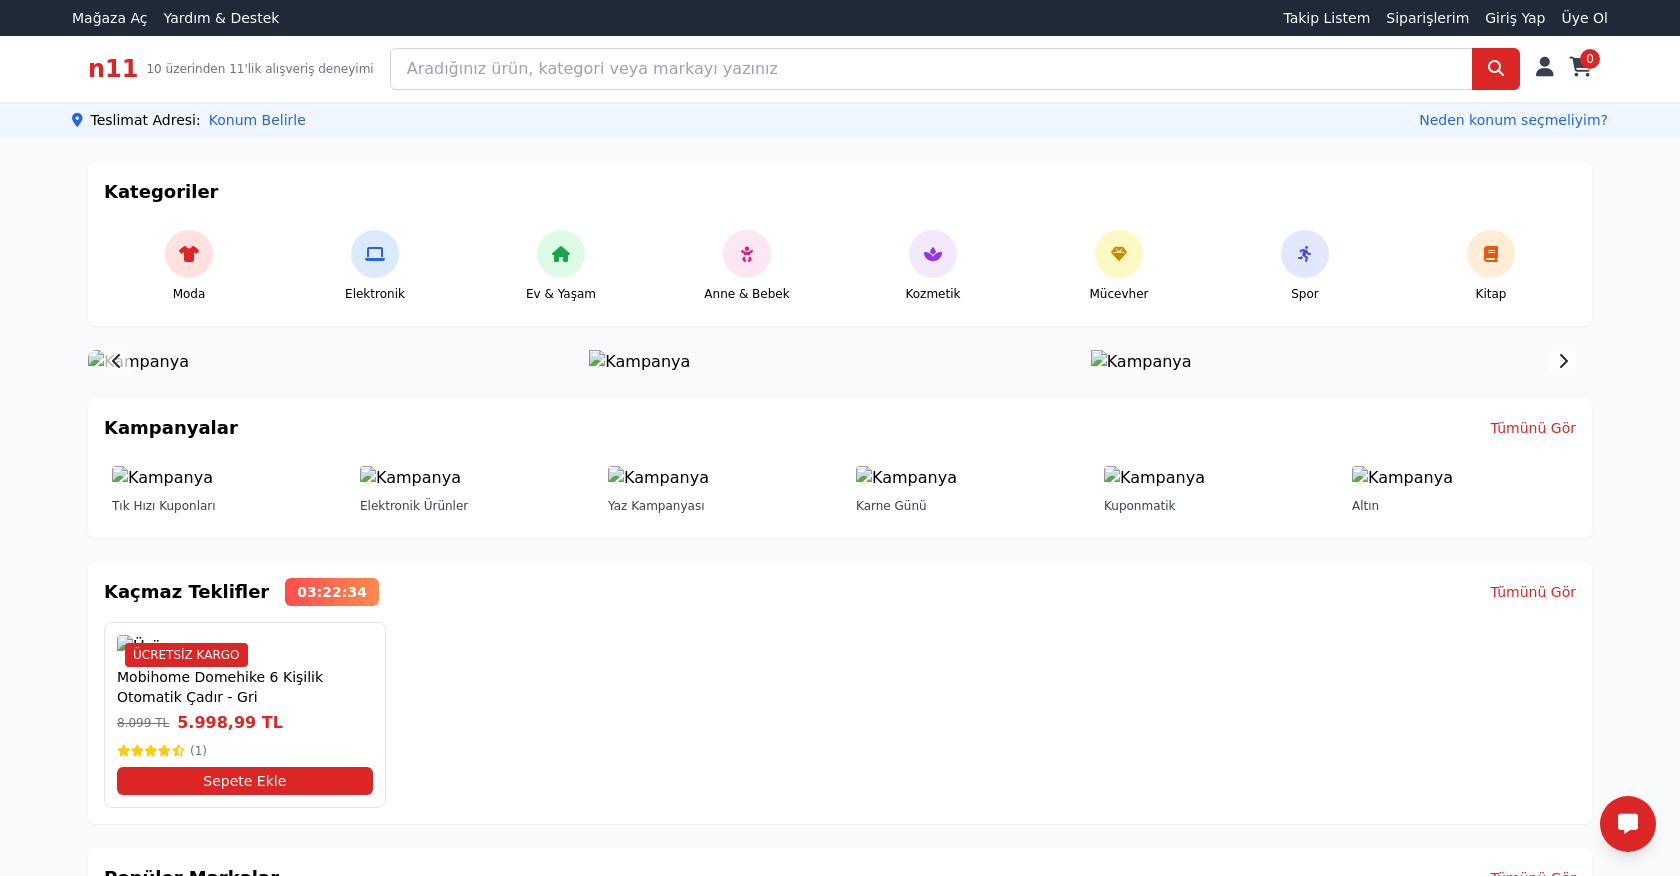Open the shopping cart icon
Viewport: 1680px width, 876px height.
1581,67
